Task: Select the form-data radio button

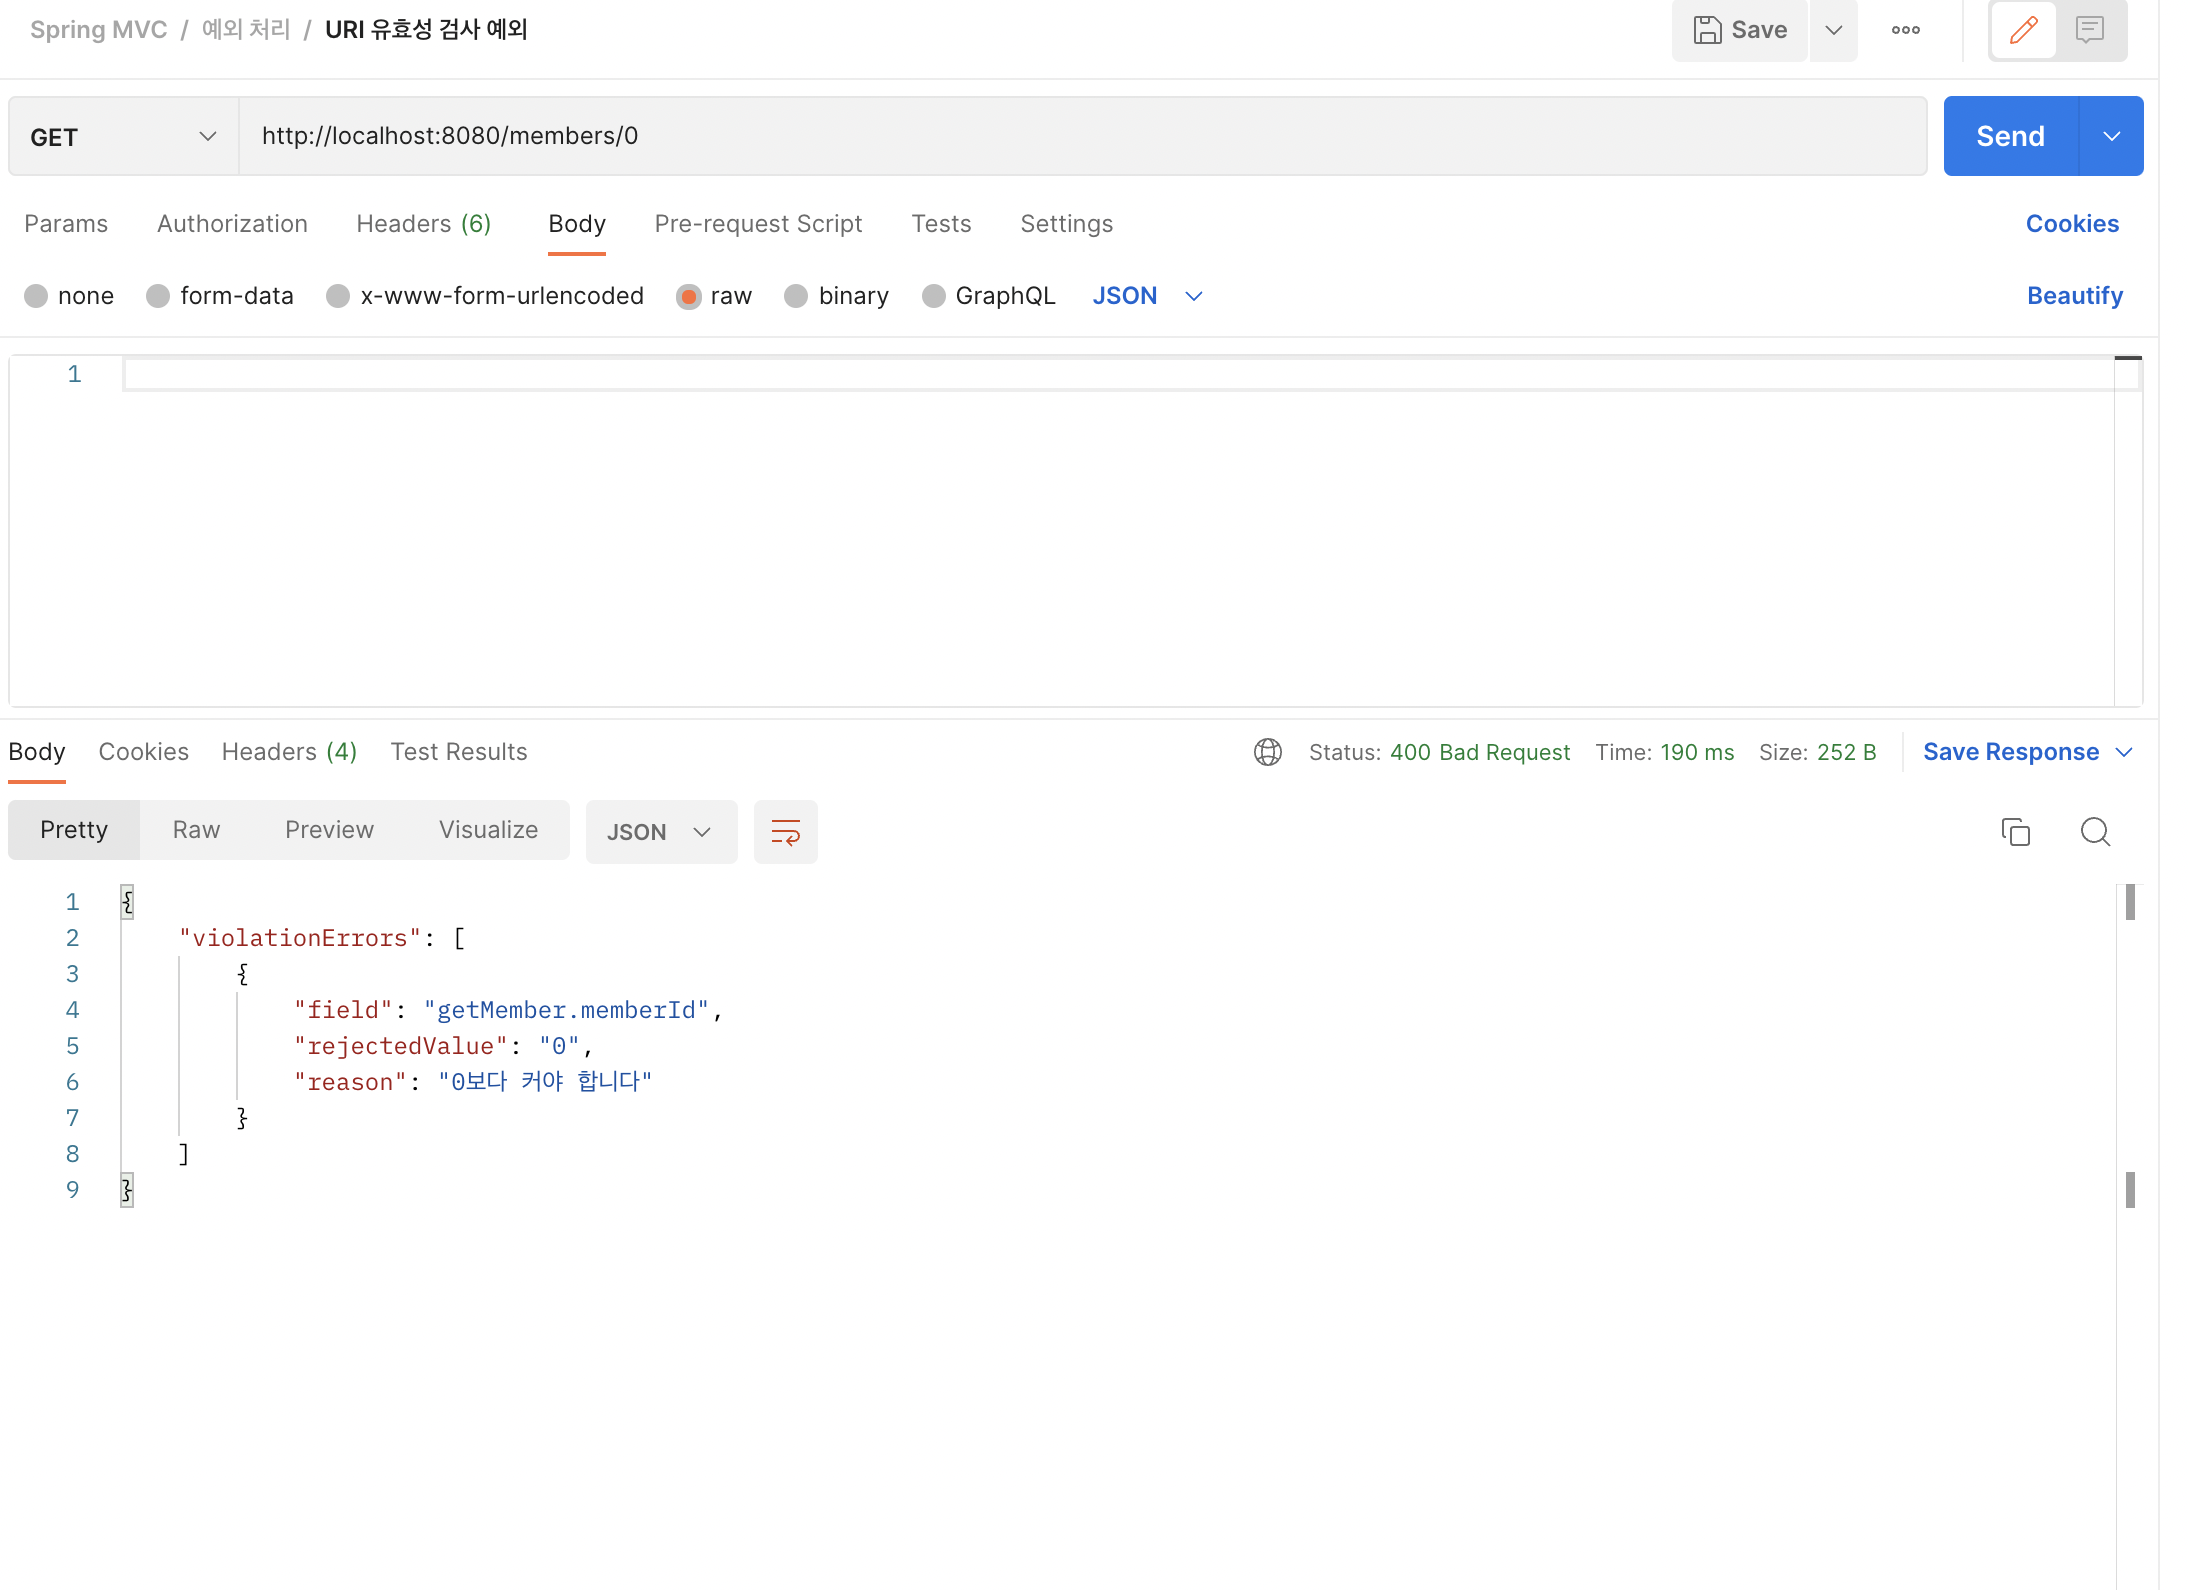Action: pos(158,296)
